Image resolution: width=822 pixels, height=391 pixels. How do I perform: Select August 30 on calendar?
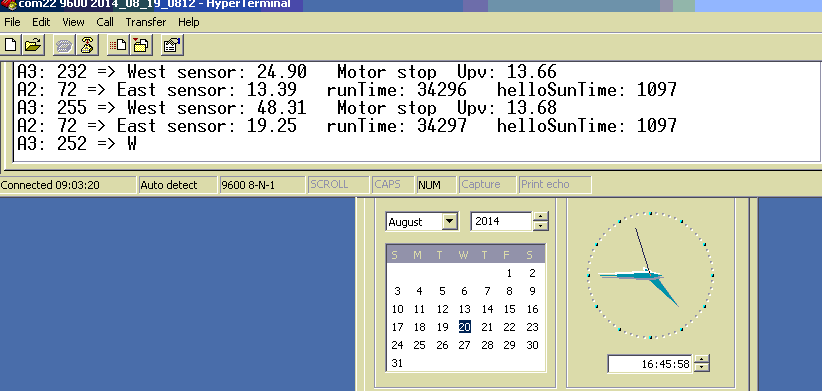click(x=532, y=345)
